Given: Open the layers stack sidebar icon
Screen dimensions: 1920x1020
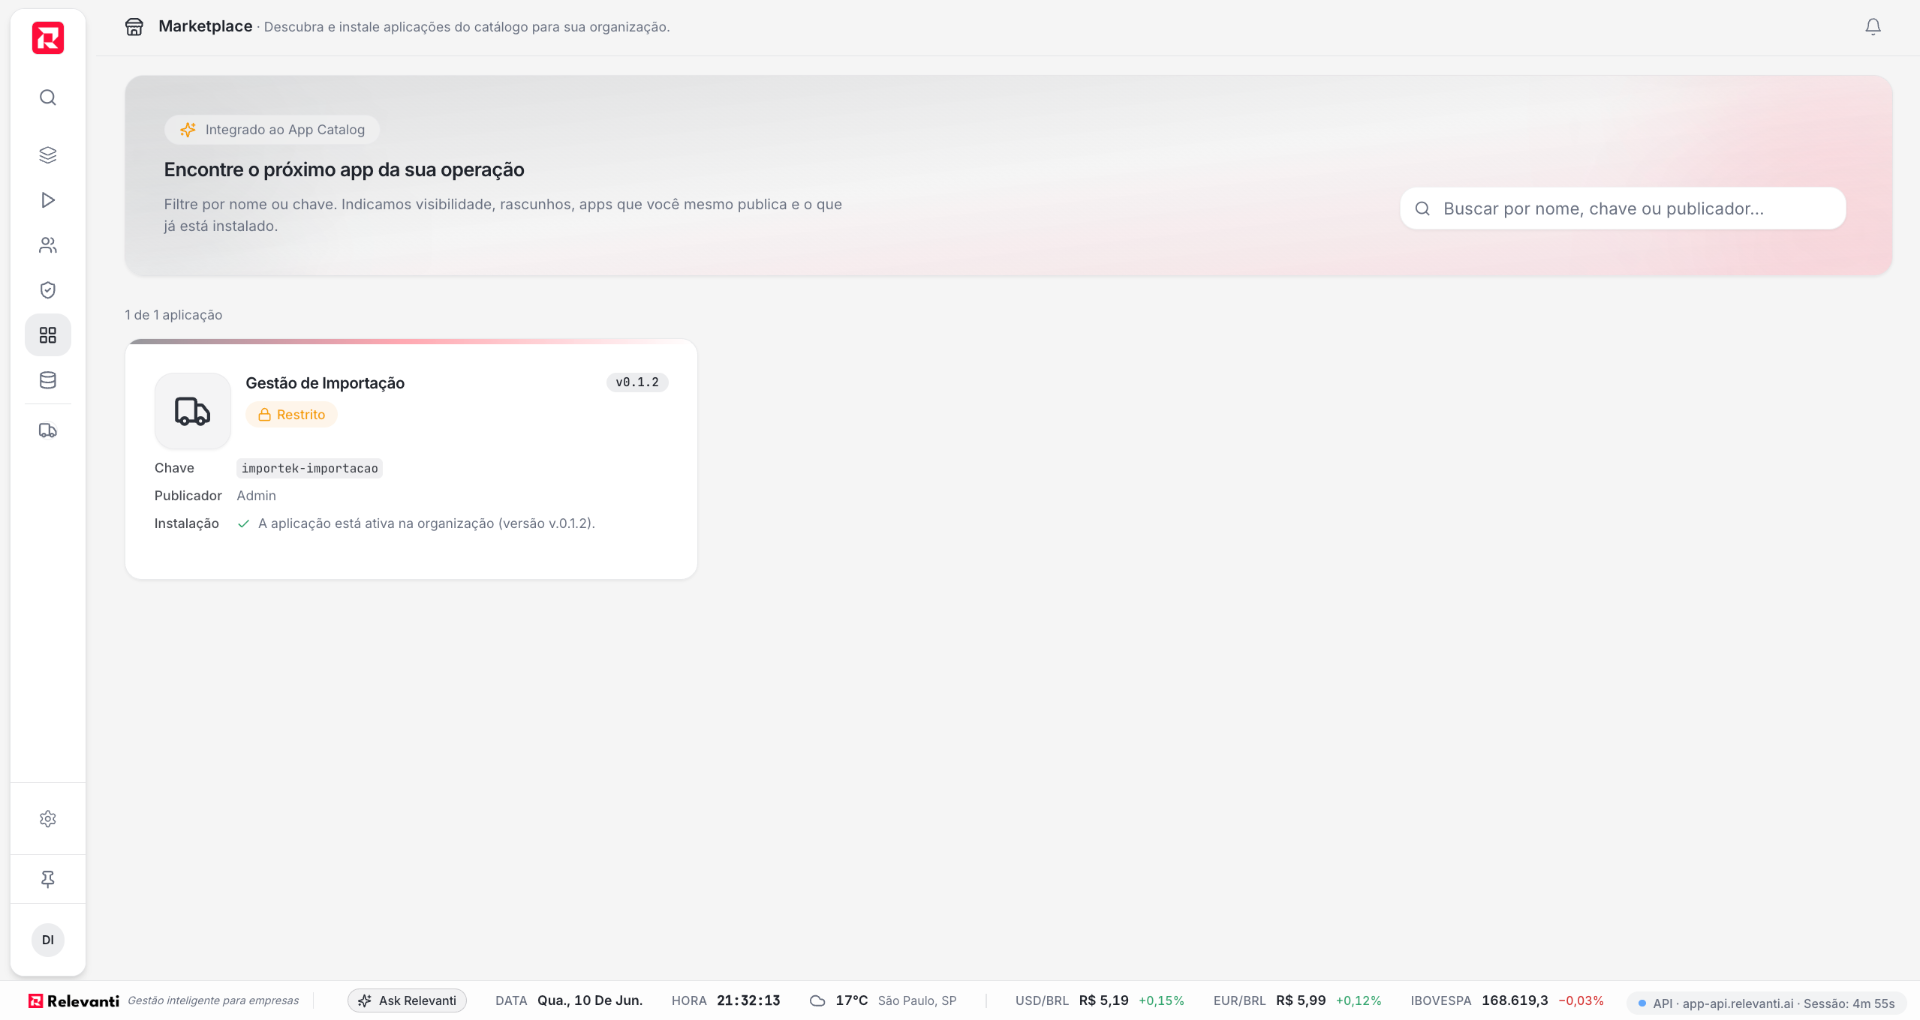Looking at the screenshot, I should [x=48, y=155].
